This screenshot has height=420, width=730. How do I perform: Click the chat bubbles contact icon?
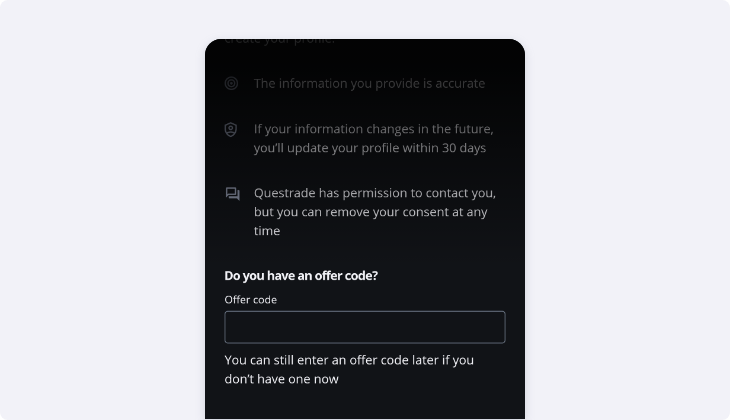(x=232, y=194)
